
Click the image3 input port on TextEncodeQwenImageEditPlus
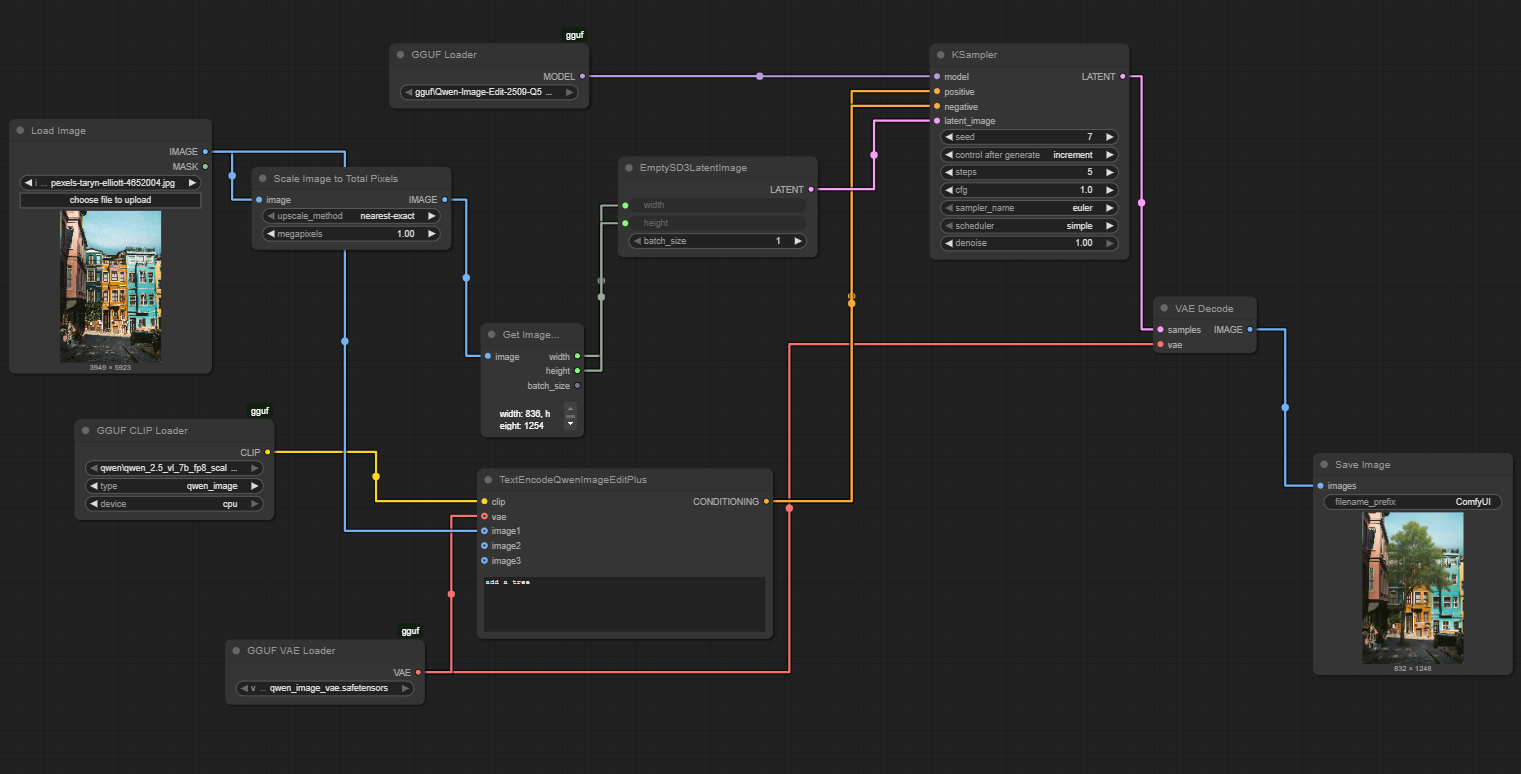(484, 561)
